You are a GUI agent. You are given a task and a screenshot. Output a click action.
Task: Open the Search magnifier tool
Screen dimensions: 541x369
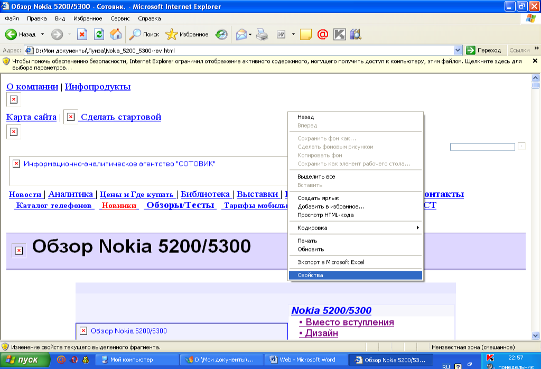135,34
